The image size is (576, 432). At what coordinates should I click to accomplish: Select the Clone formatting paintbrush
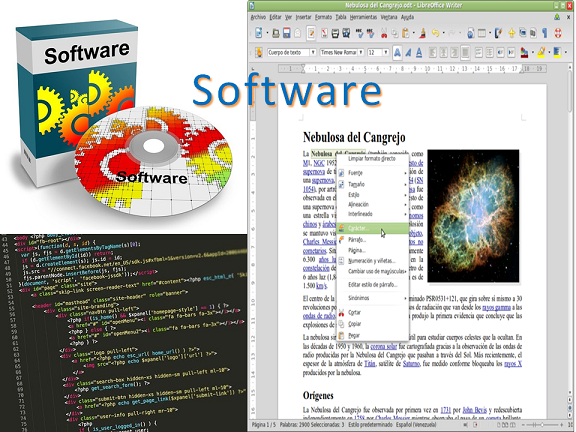tap(423, 33)
